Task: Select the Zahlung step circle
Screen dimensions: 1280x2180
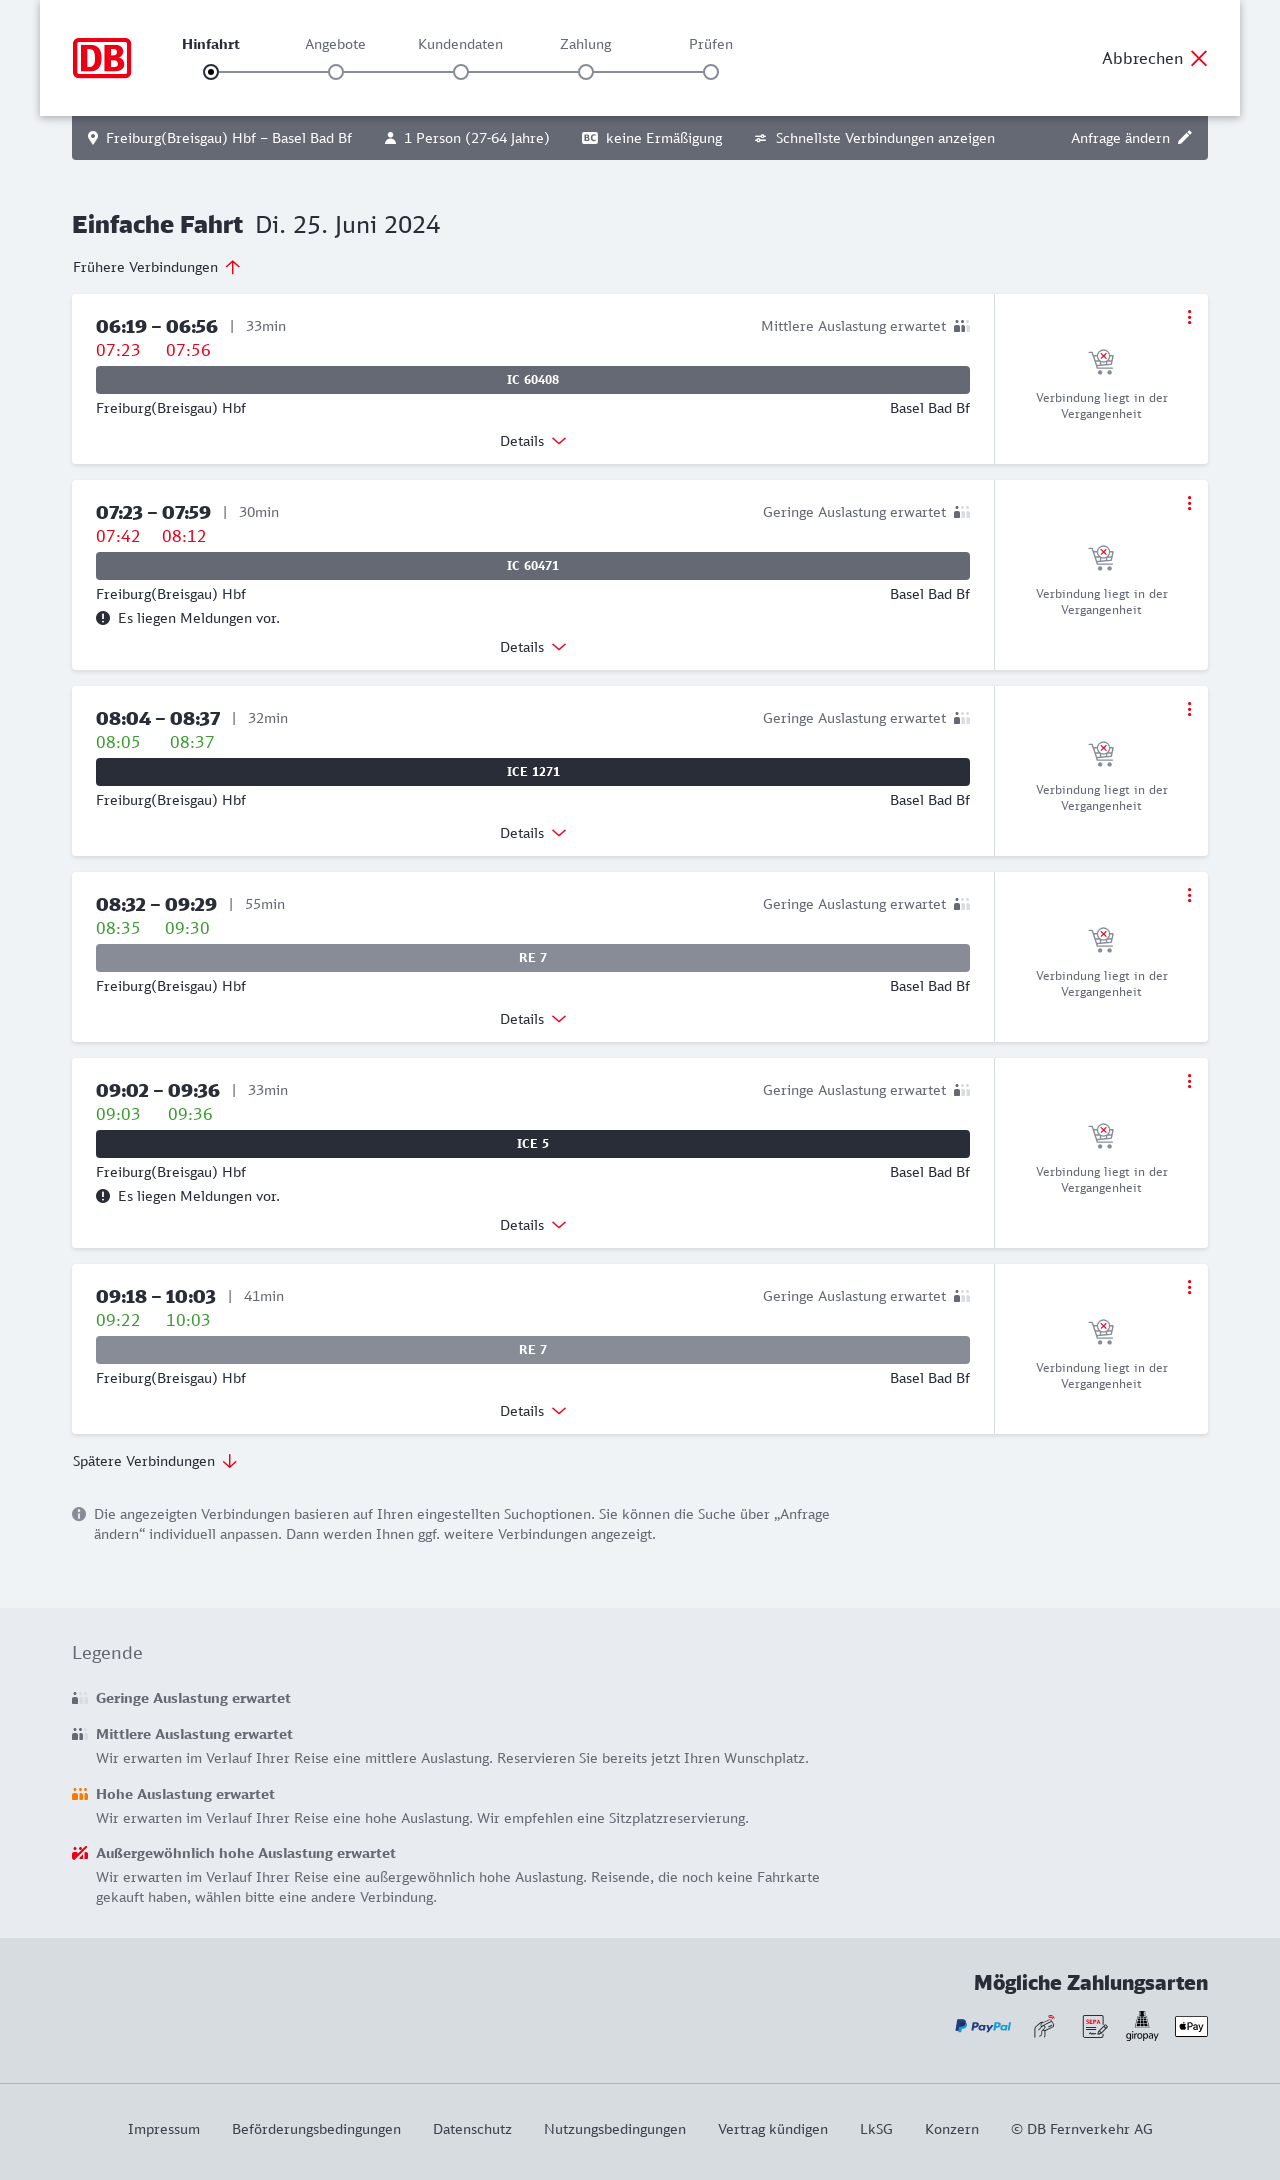Action: click(x=586, y=72)
